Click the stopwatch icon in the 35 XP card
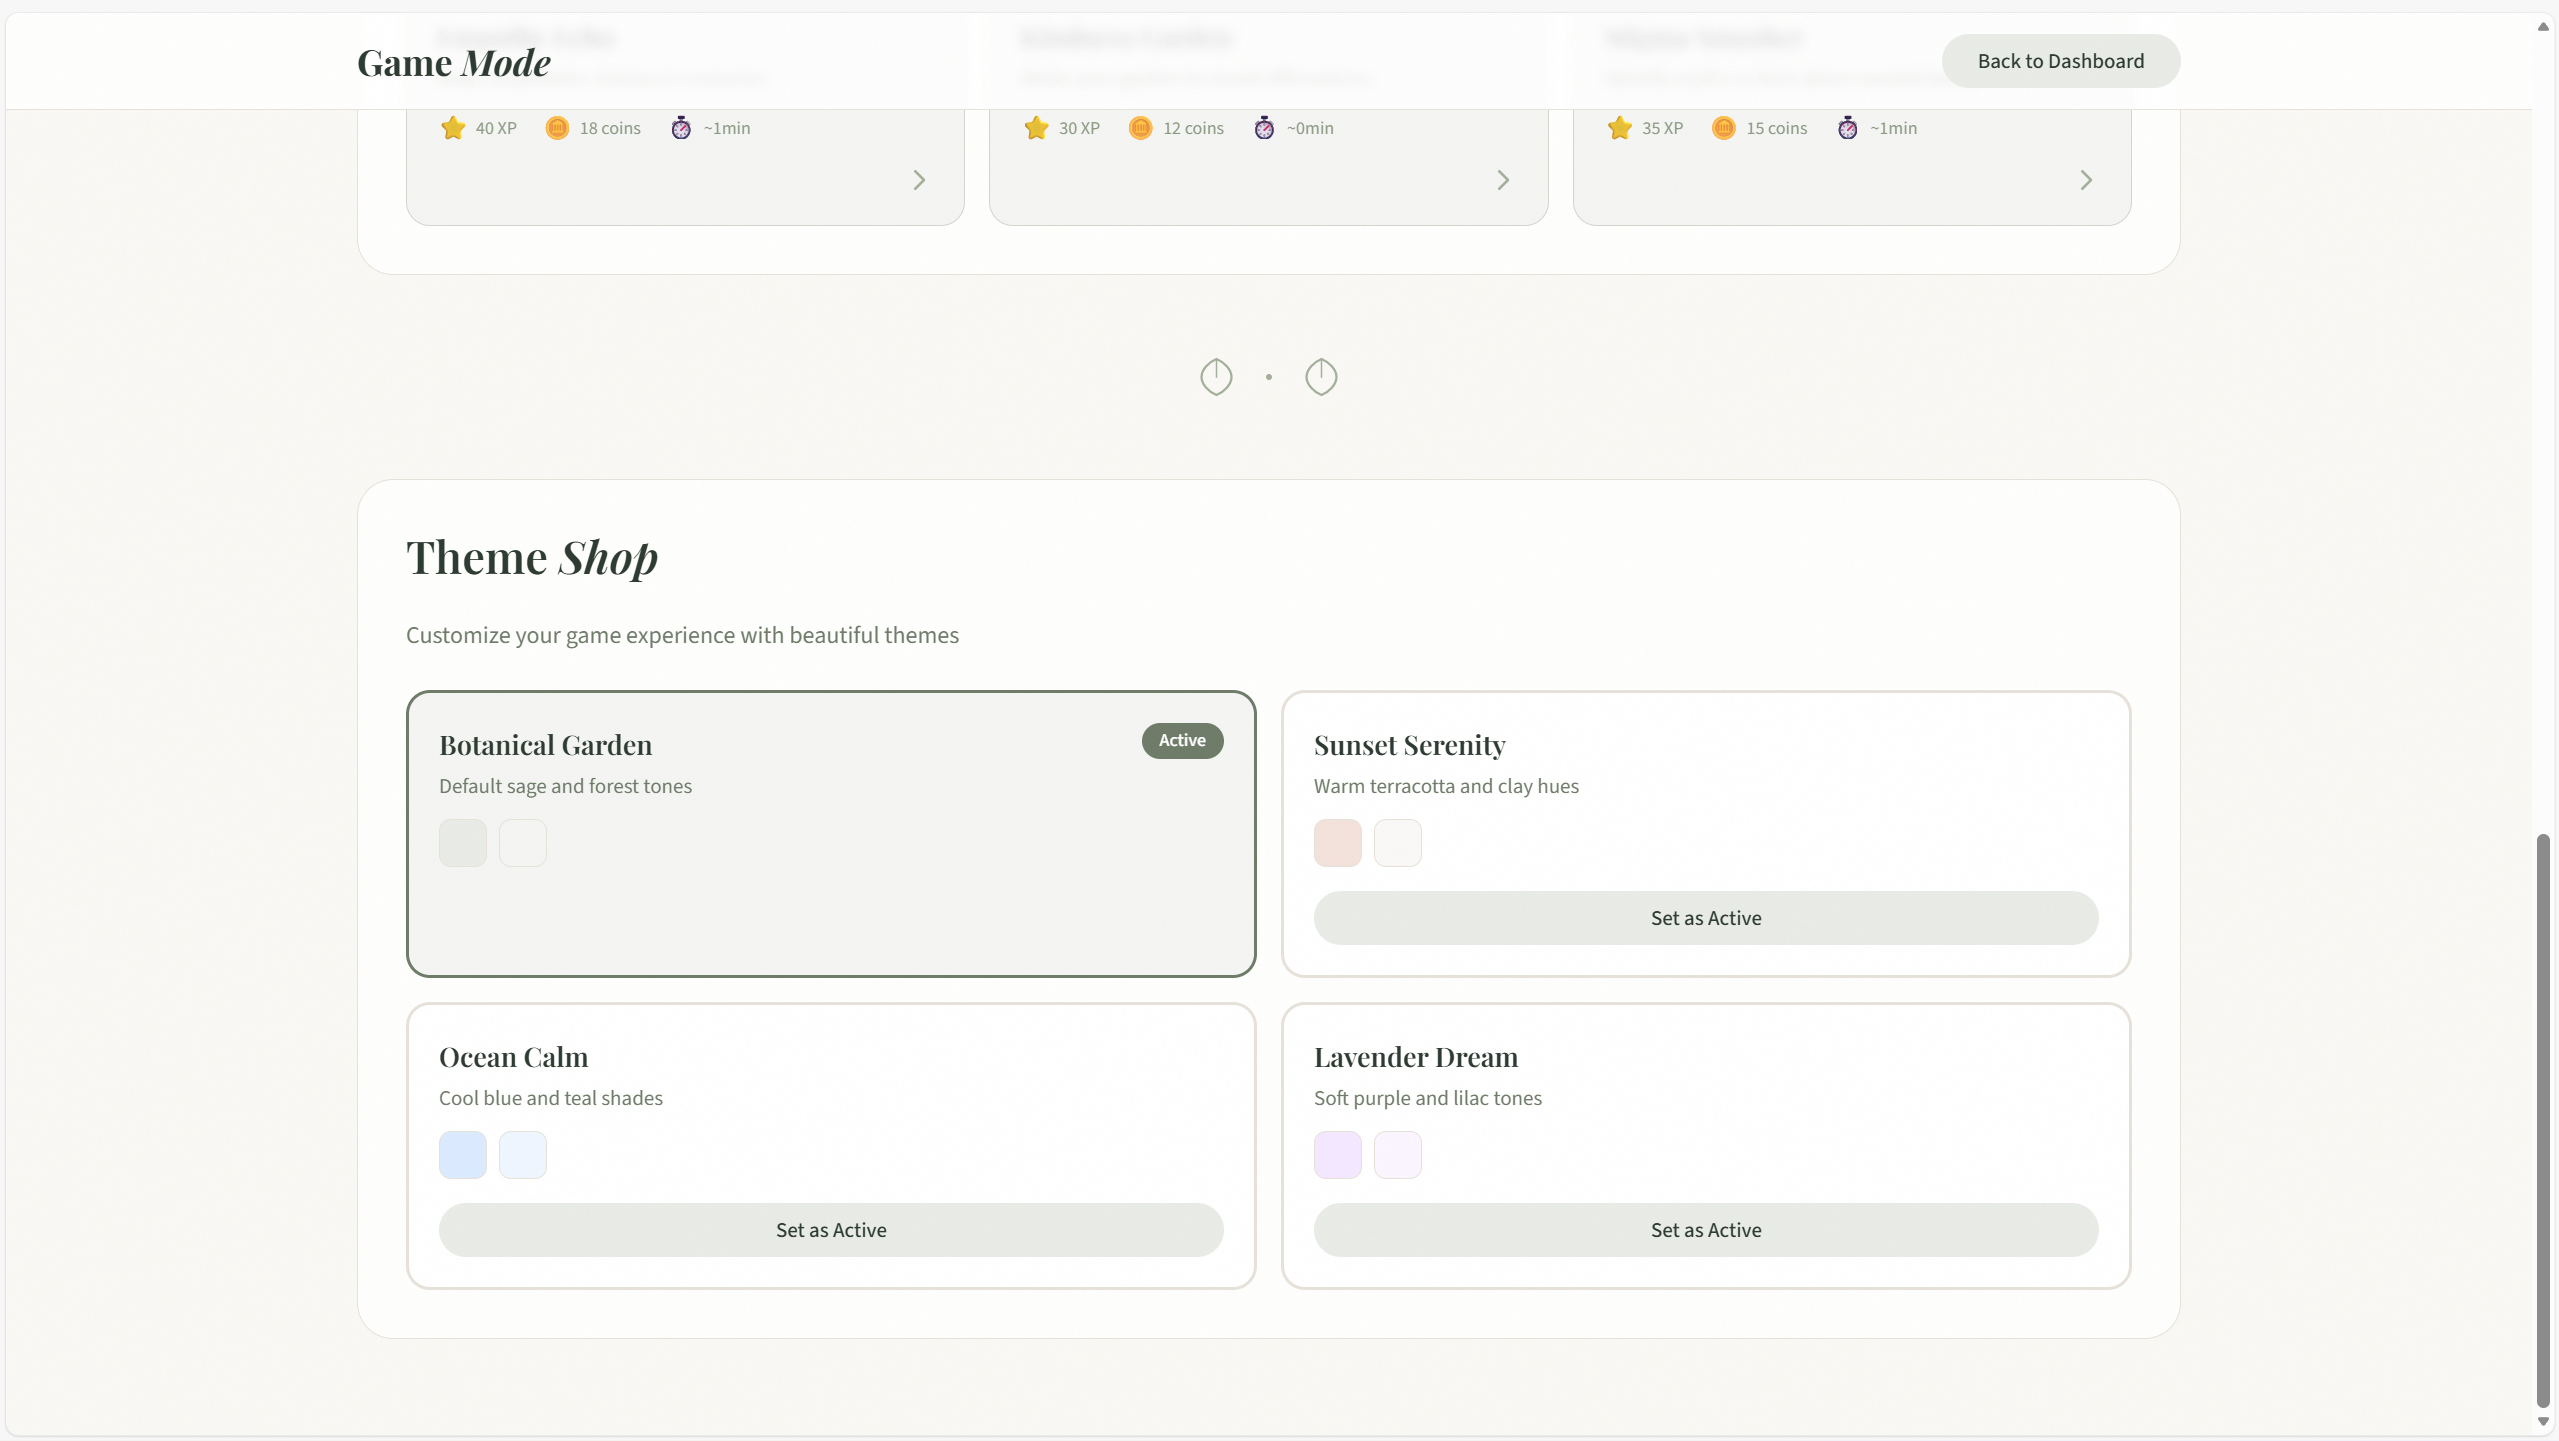Image resolution: width=2559 pixels, height=1441 pixels. pyautogui.click(x=1847, y=128)
